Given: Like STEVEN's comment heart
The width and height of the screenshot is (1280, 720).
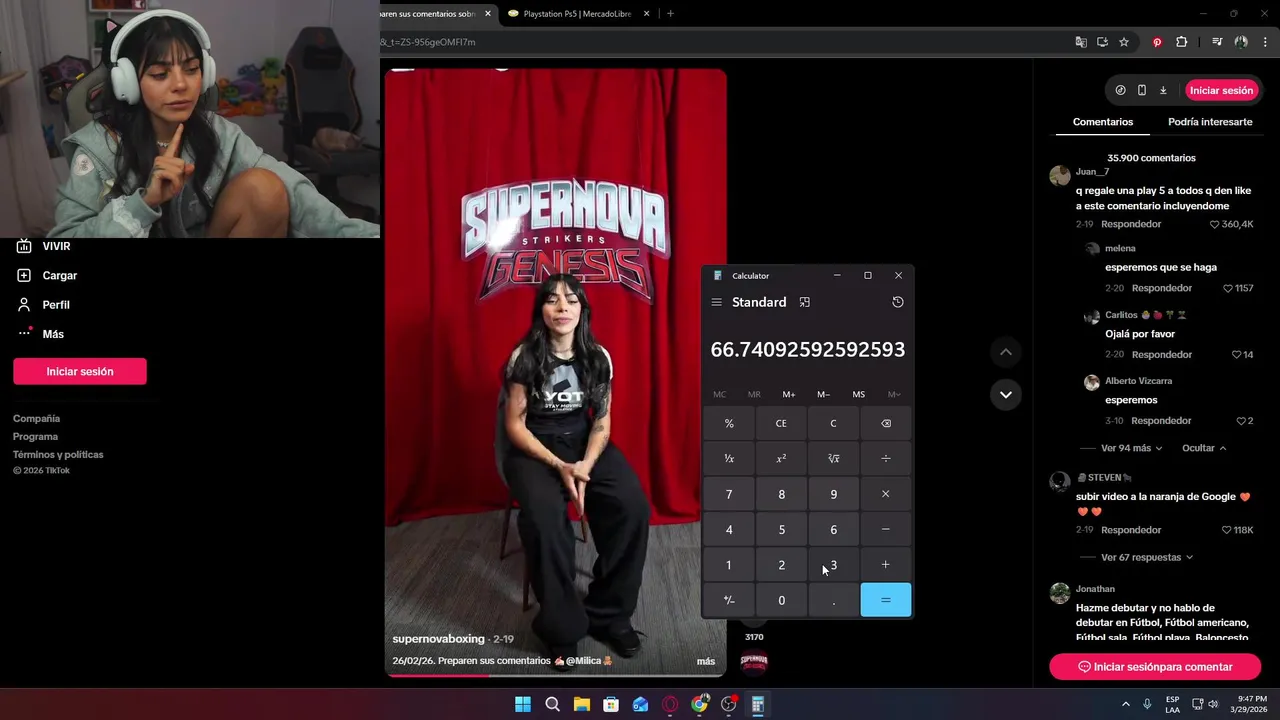Looking at the screenshot, I should [1227, 530].
